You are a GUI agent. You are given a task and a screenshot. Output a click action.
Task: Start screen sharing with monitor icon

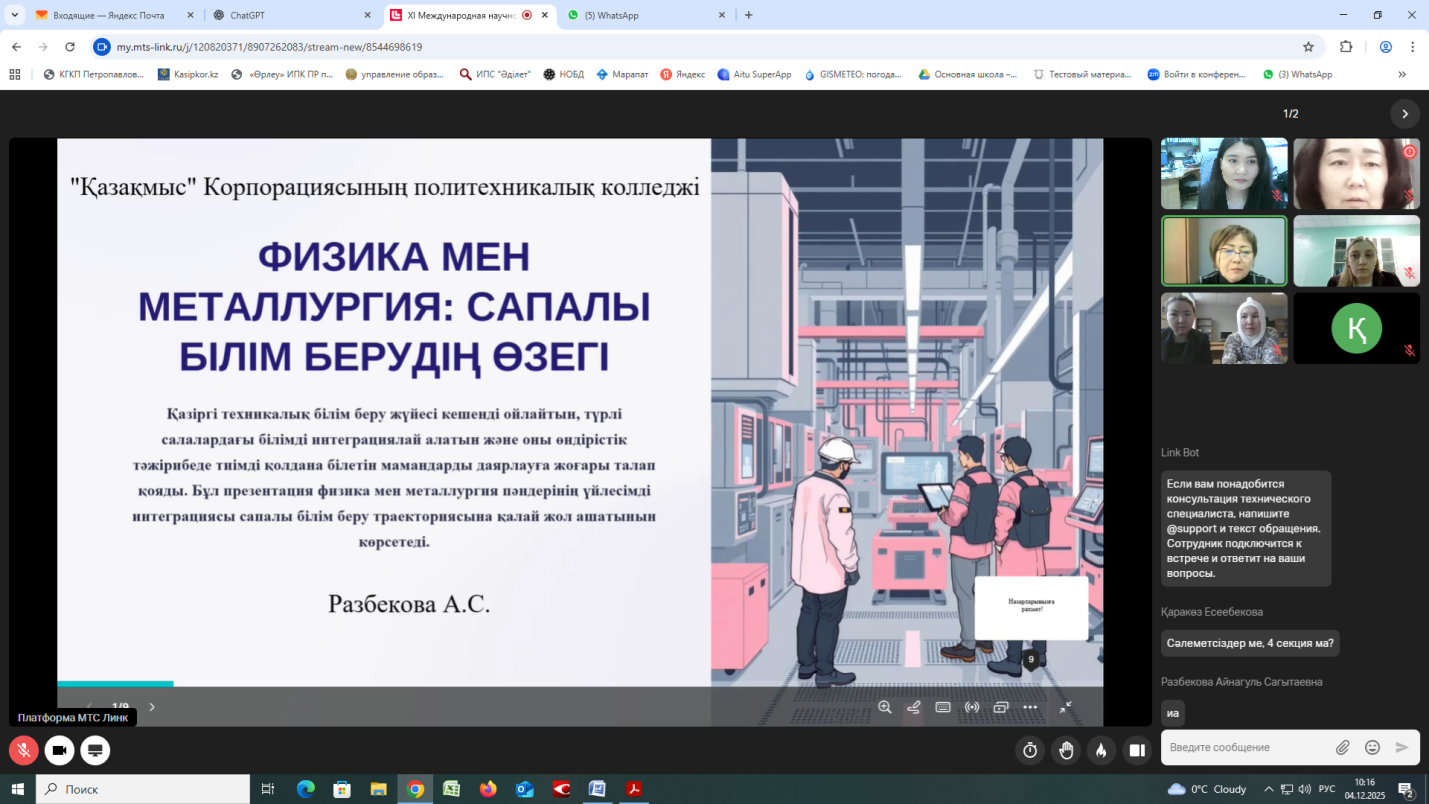point(95,750)
